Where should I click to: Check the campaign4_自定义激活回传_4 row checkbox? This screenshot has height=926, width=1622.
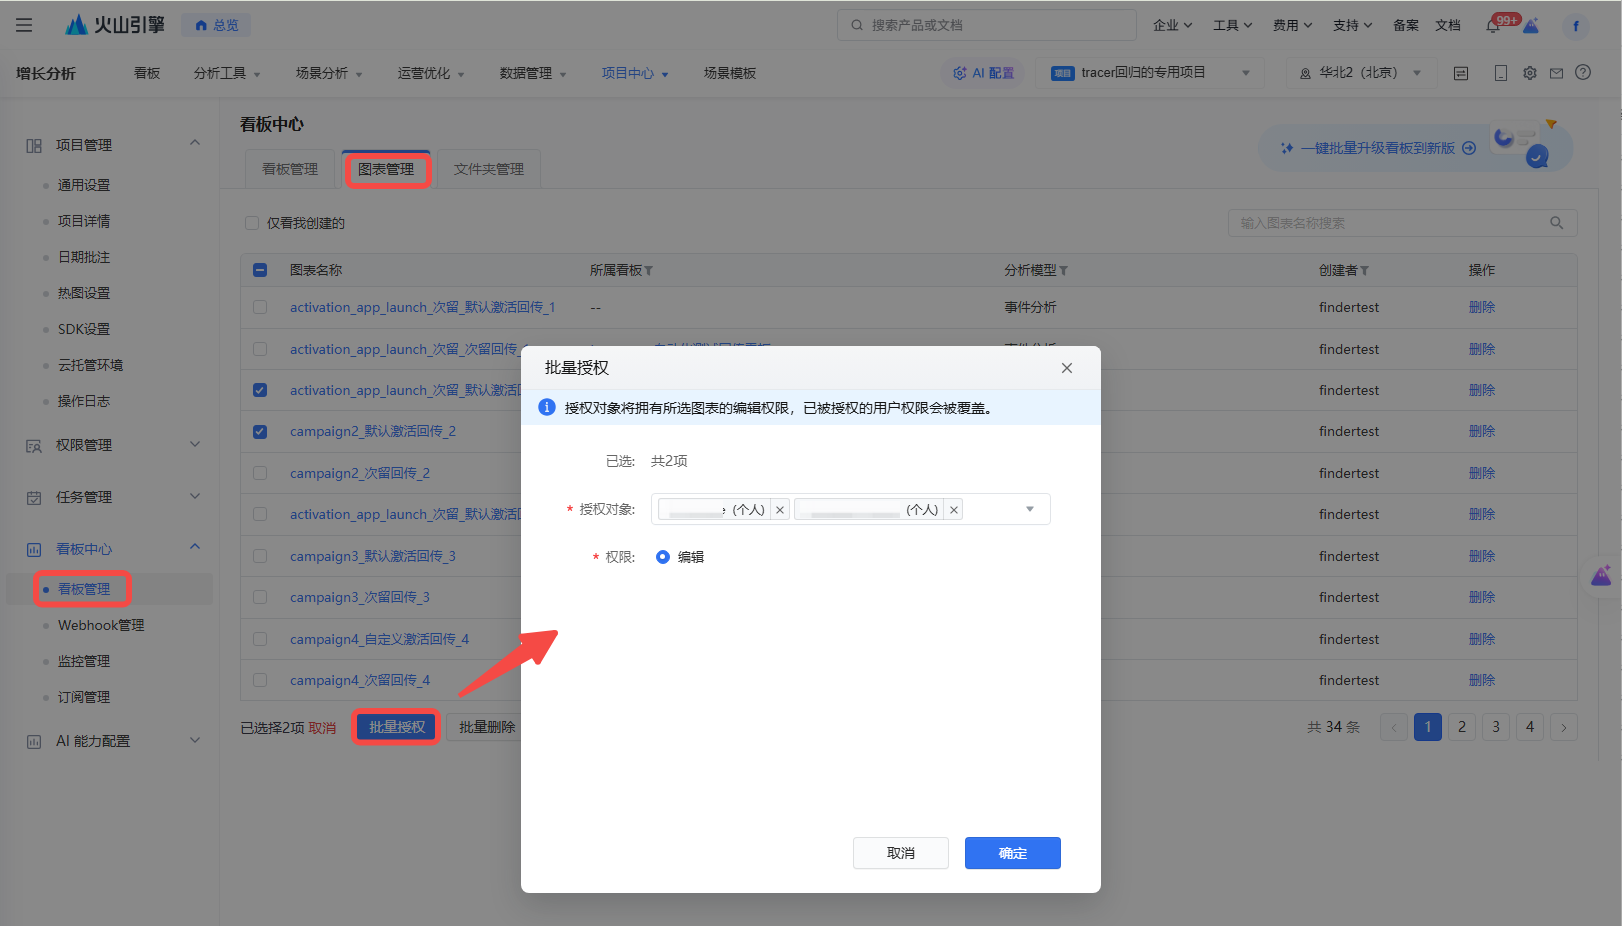[x=260, y=639]
